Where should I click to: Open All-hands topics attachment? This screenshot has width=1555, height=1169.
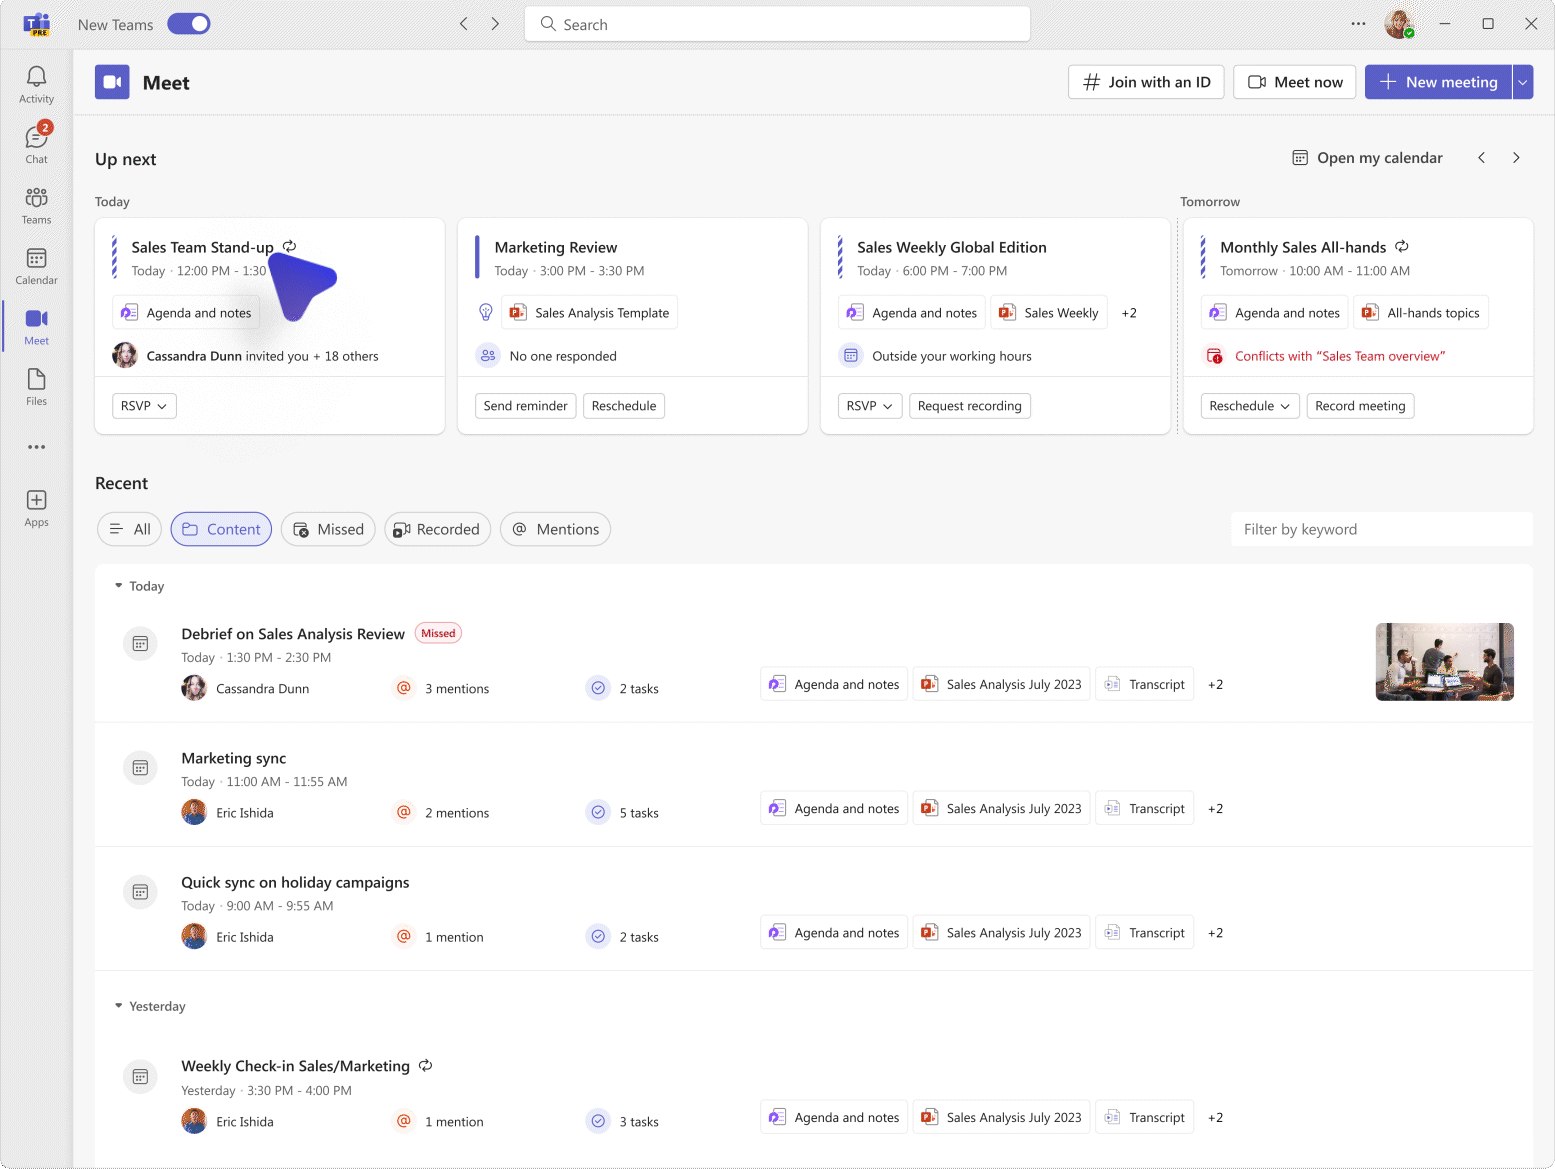coord(1421,312)
